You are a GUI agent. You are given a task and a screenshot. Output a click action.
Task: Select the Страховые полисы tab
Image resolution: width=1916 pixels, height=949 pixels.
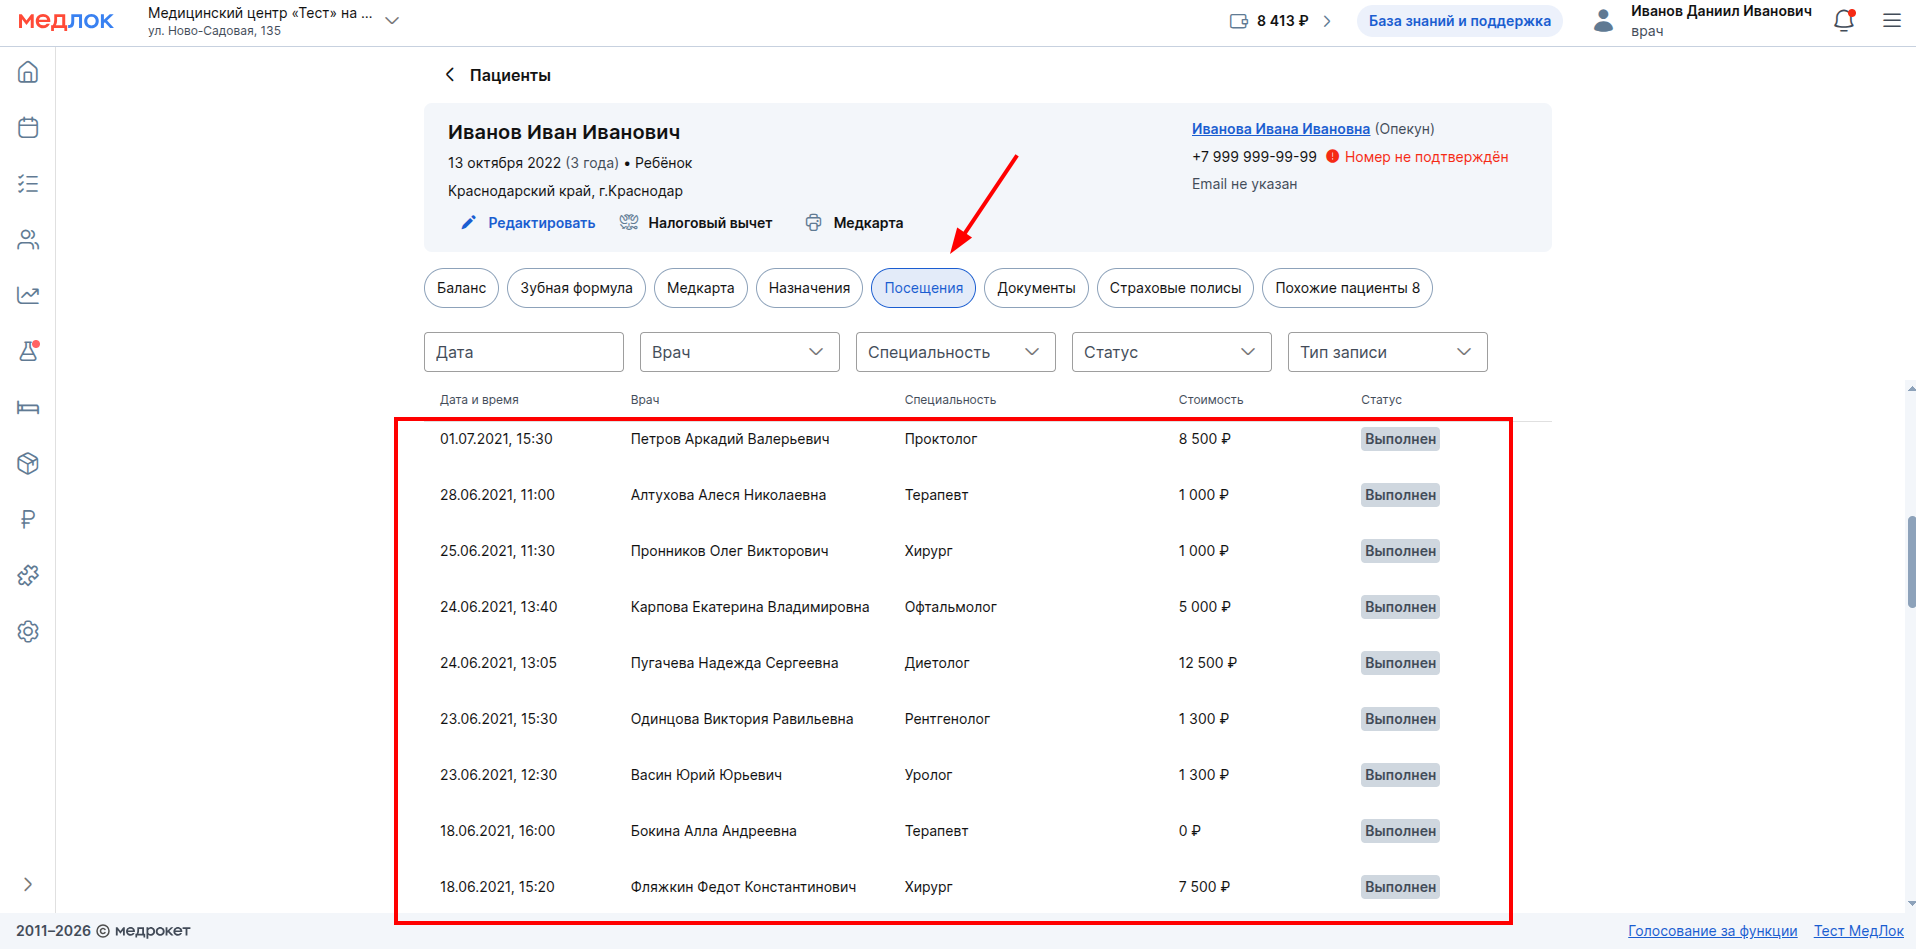pos(1175,288)
